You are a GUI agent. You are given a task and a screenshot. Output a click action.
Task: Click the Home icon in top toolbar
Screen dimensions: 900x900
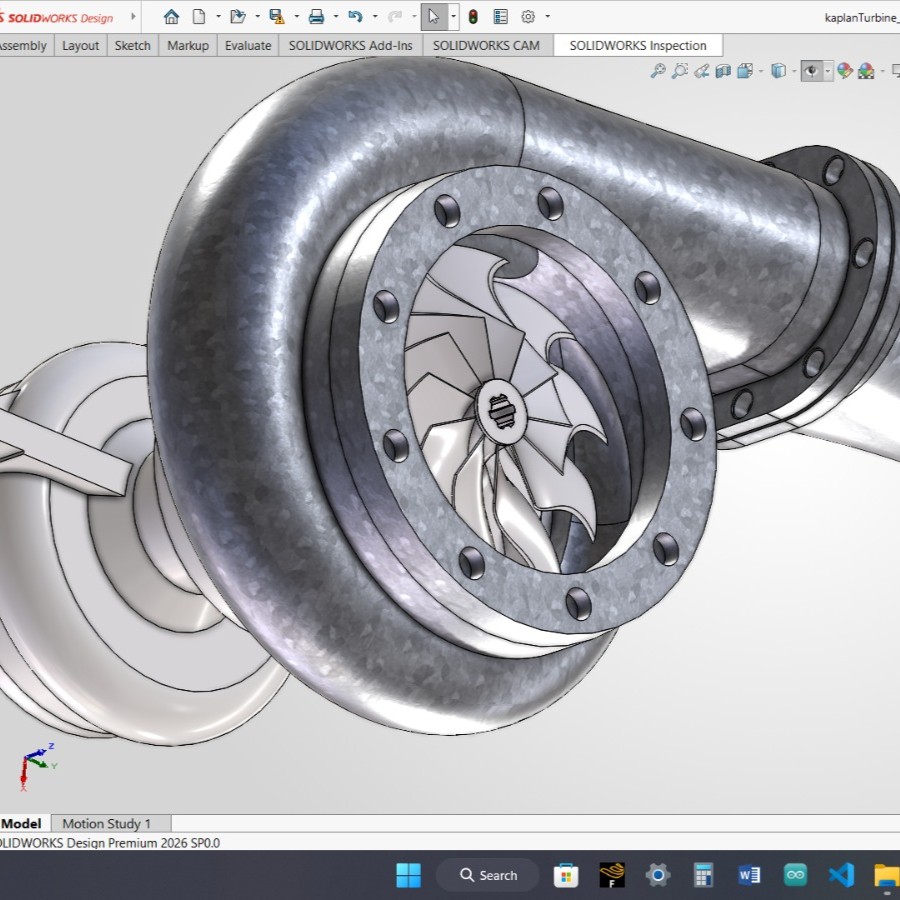click(x=171, y=17)
